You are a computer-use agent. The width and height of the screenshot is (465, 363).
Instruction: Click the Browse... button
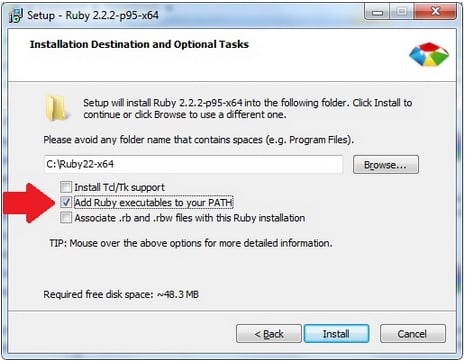tap(386, 165)
